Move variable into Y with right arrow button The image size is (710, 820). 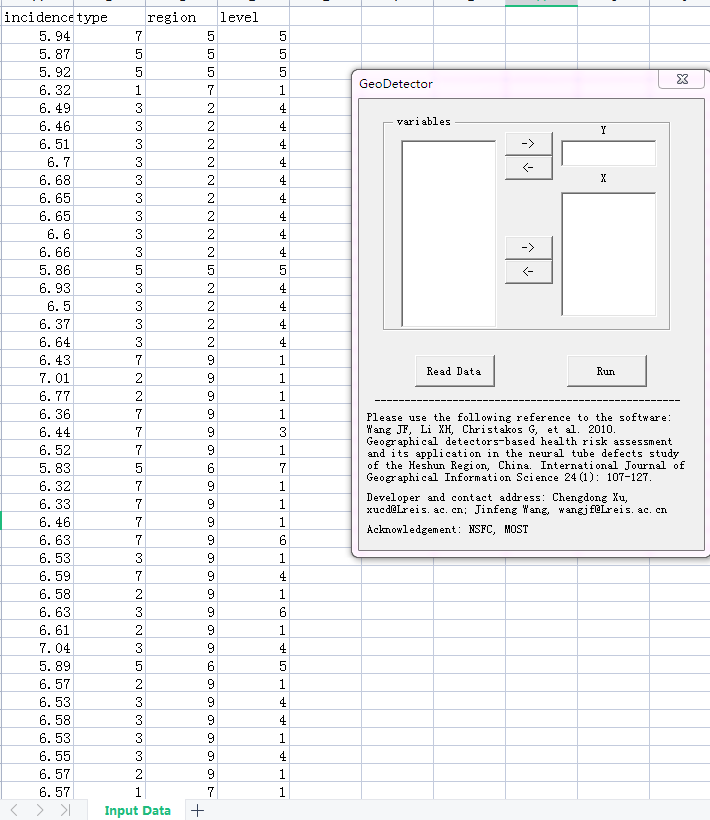[x=529, y=143]
